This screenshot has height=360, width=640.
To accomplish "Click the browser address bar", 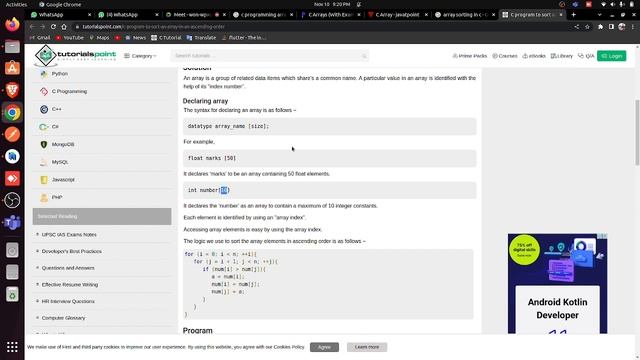I will click(322, 27).
